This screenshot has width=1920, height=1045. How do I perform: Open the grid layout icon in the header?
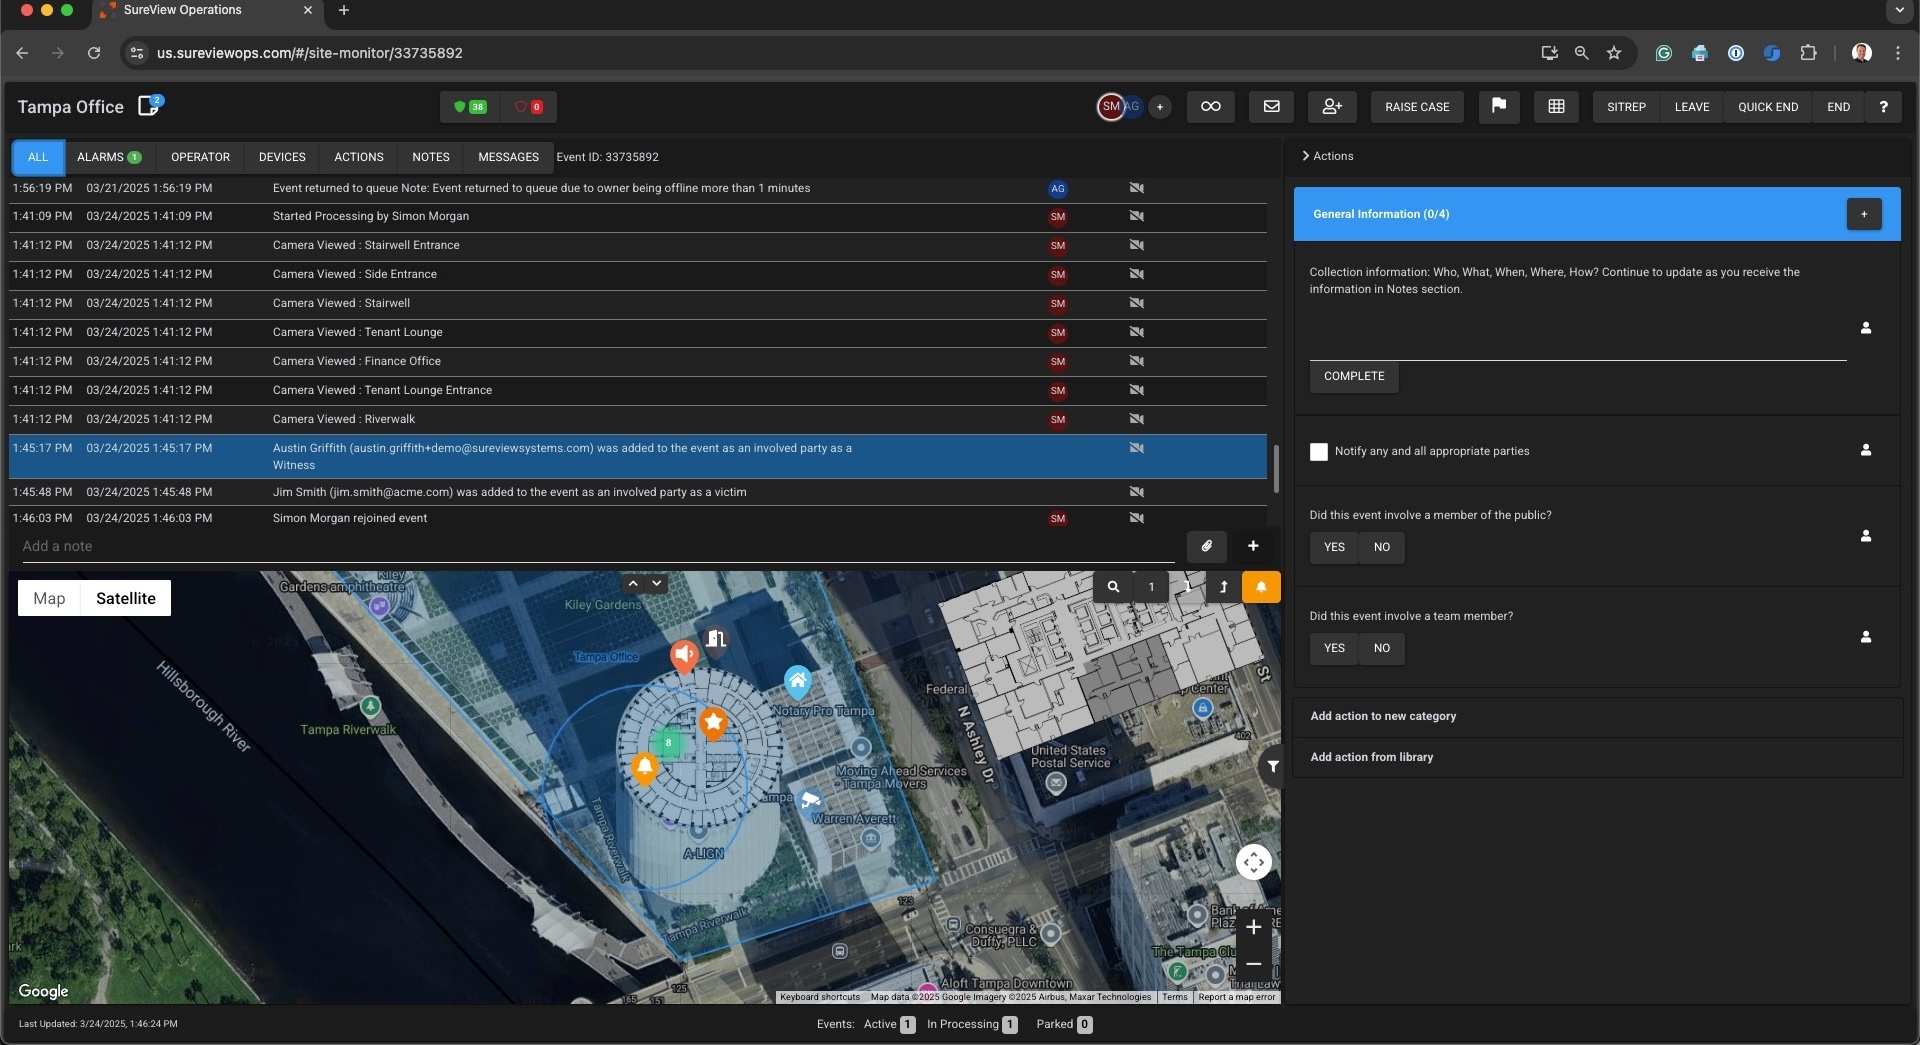1556,107
